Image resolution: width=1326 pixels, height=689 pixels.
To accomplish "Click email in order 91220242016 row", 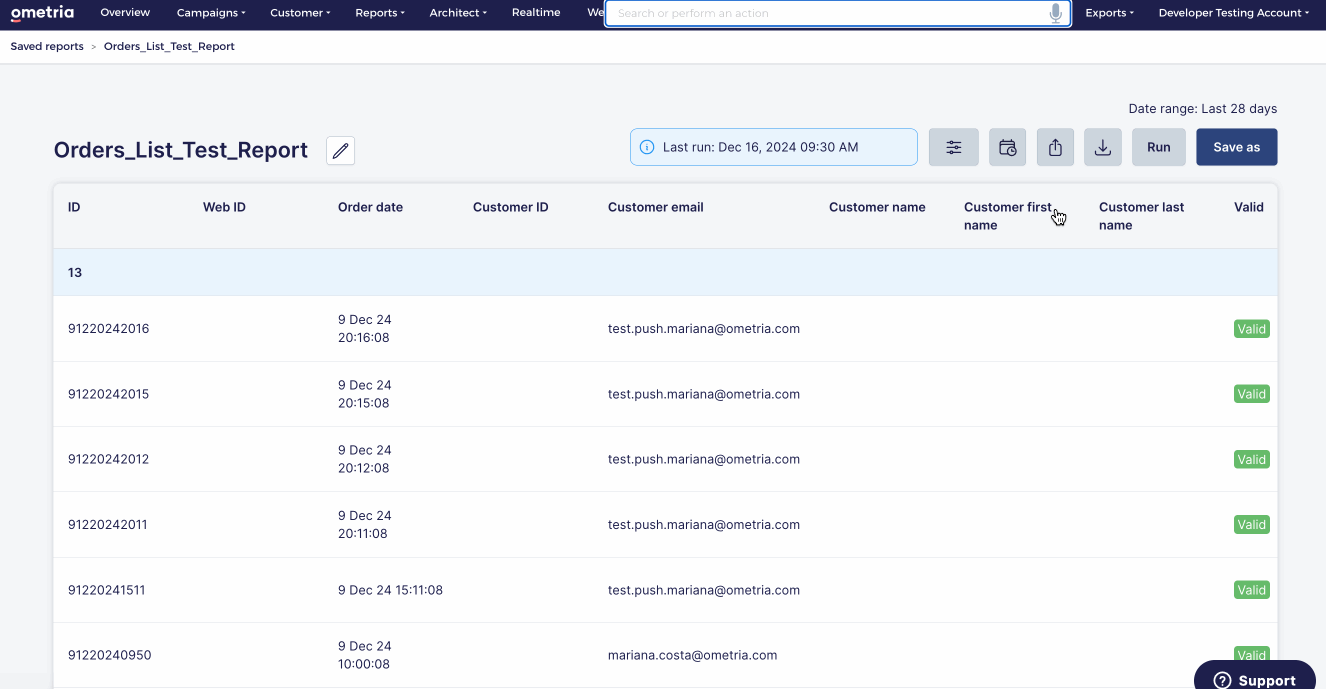I will point(704,328).
